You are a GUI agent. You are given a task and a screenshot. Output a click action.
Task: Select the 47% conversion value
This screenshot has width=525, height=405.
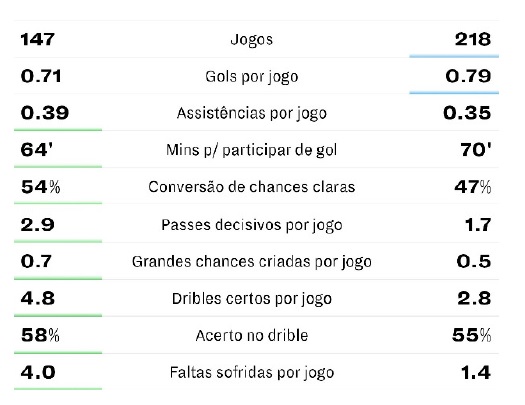coord(472,187)
